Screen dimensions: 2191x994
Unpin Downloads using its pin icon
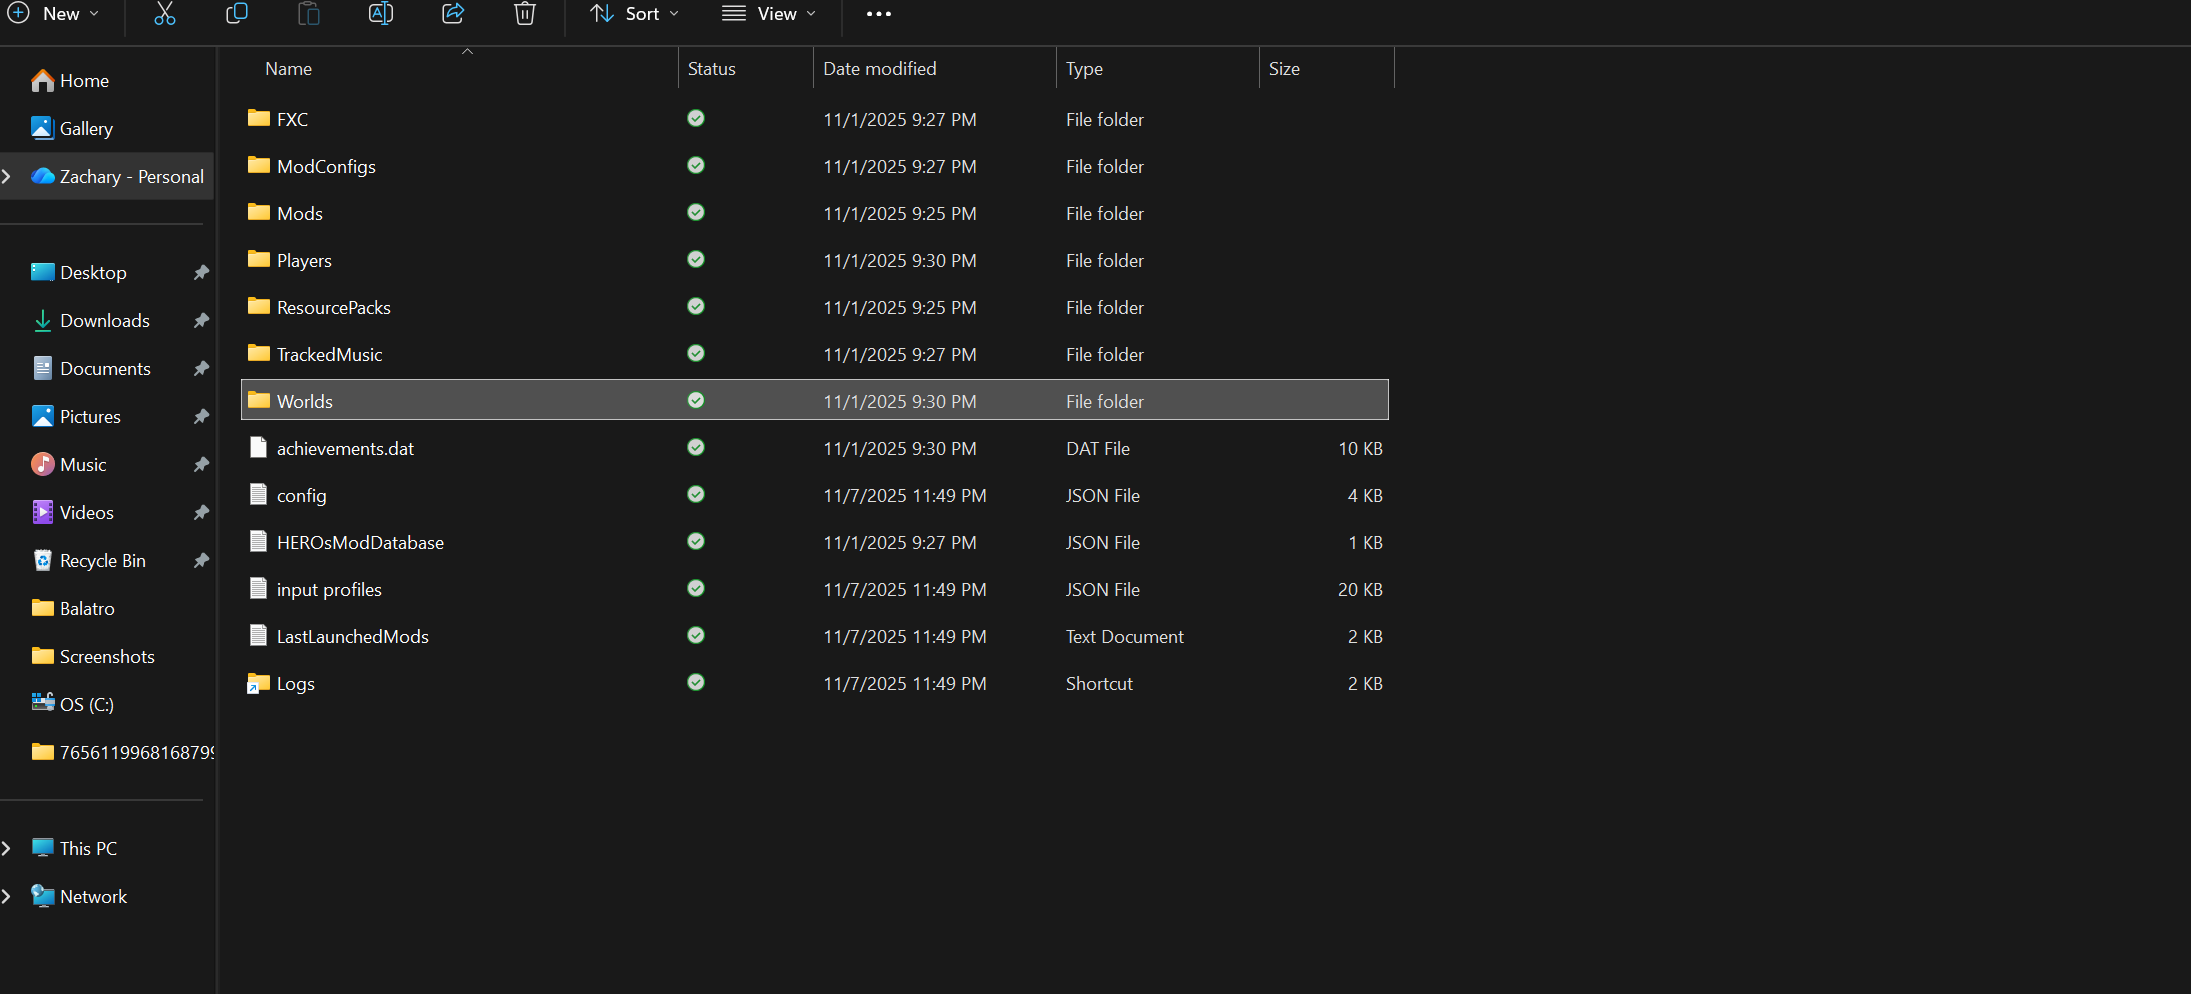[x=201, y=321]
